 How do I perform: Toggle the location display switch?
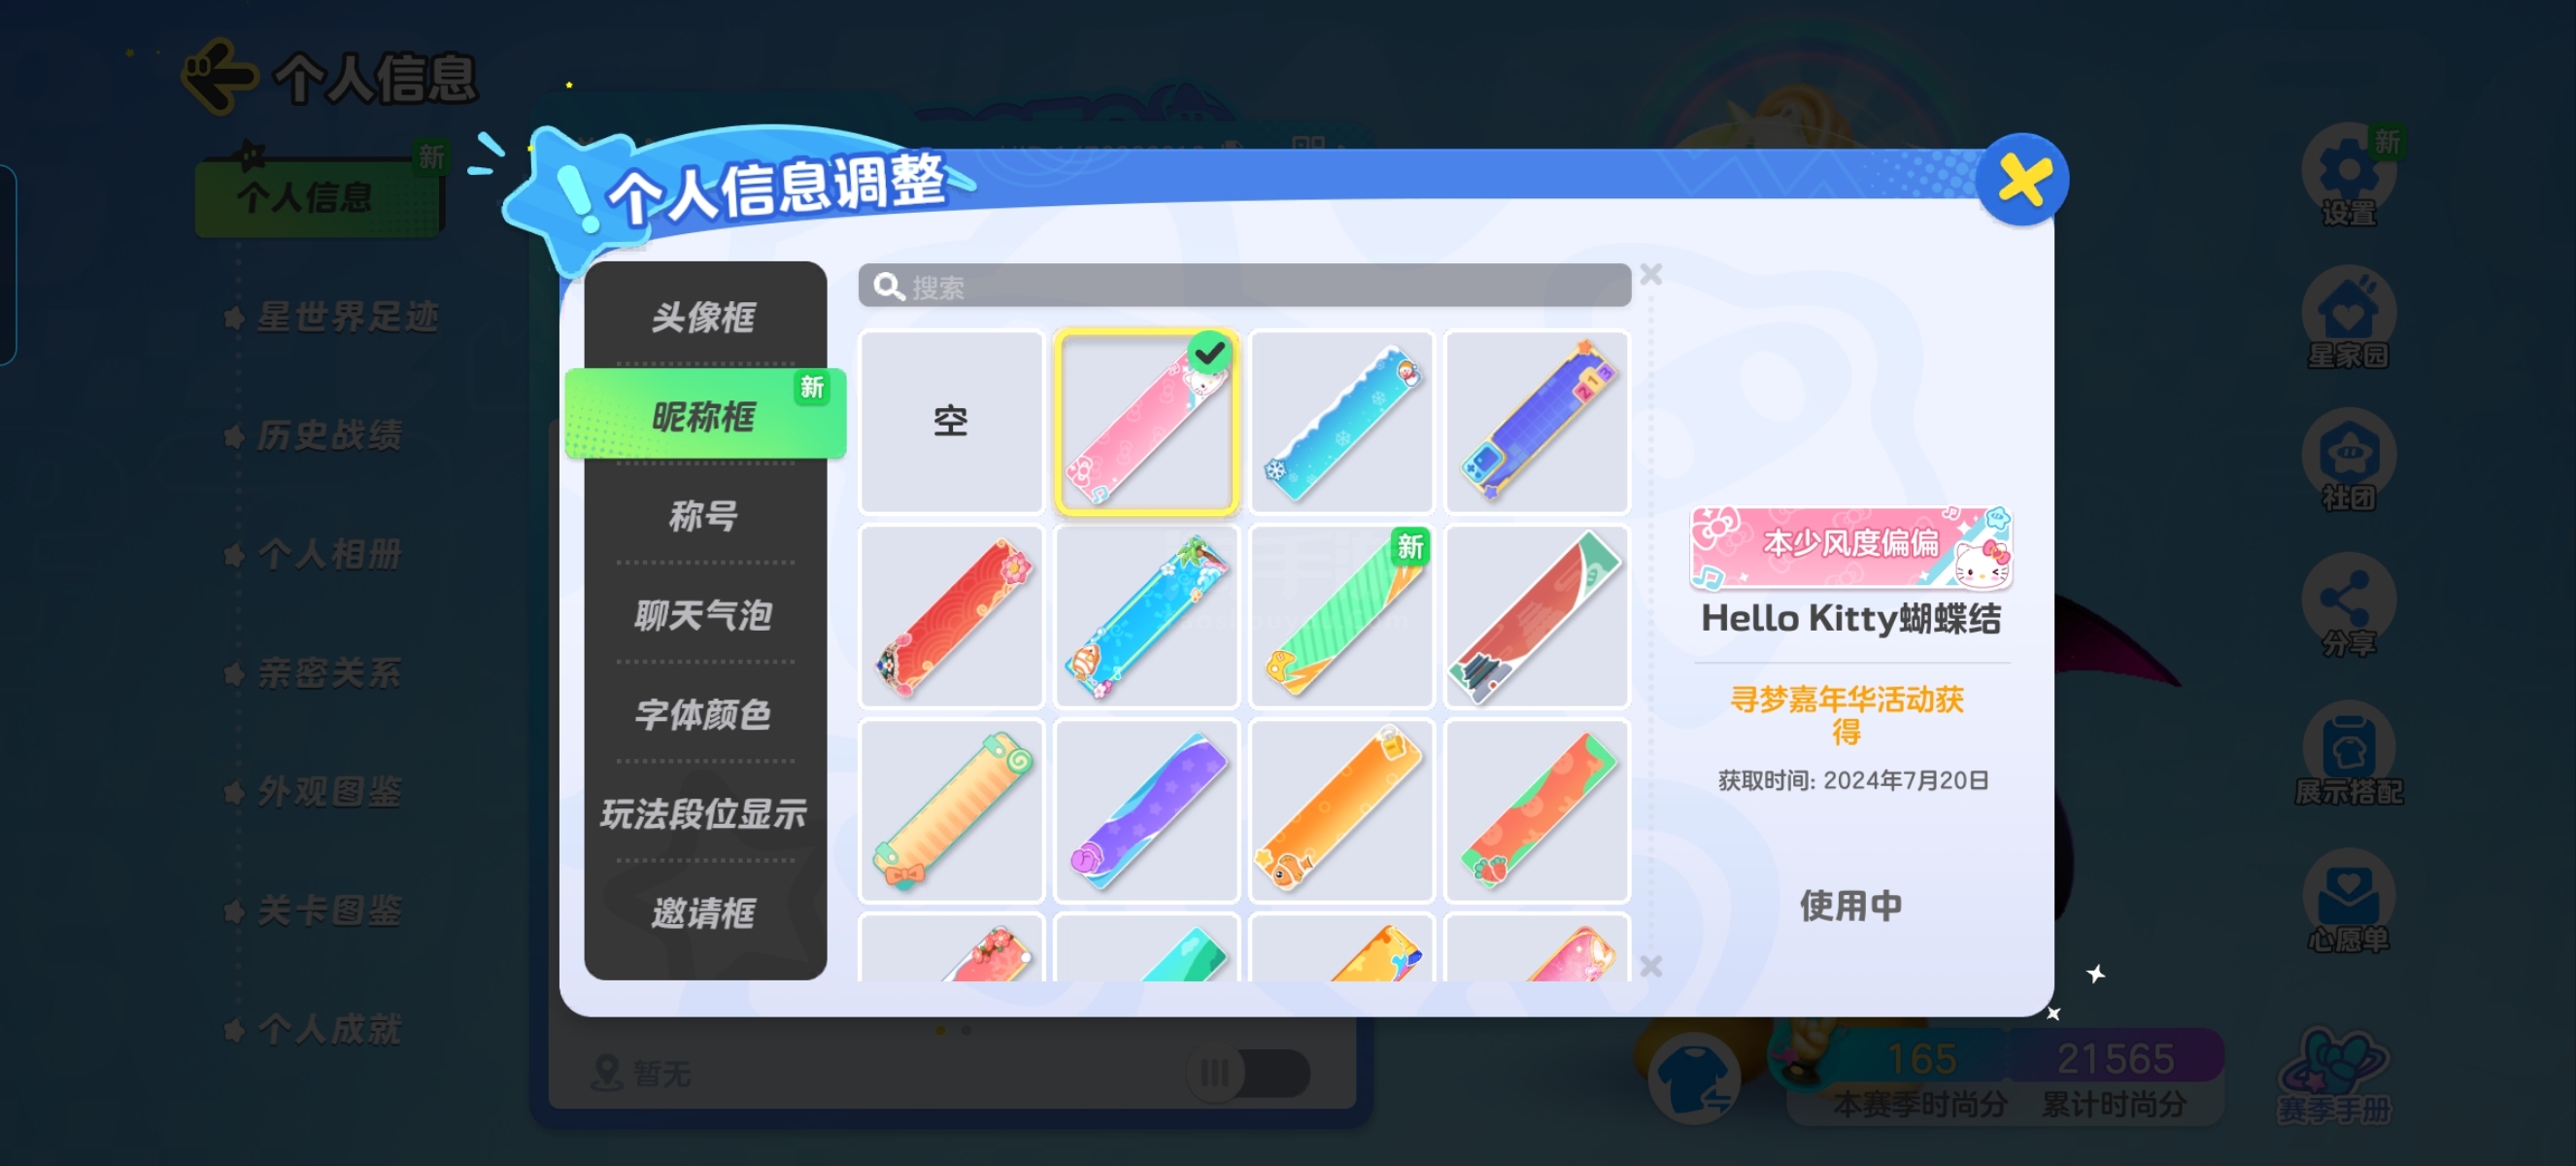[x=1248, y=1073]
